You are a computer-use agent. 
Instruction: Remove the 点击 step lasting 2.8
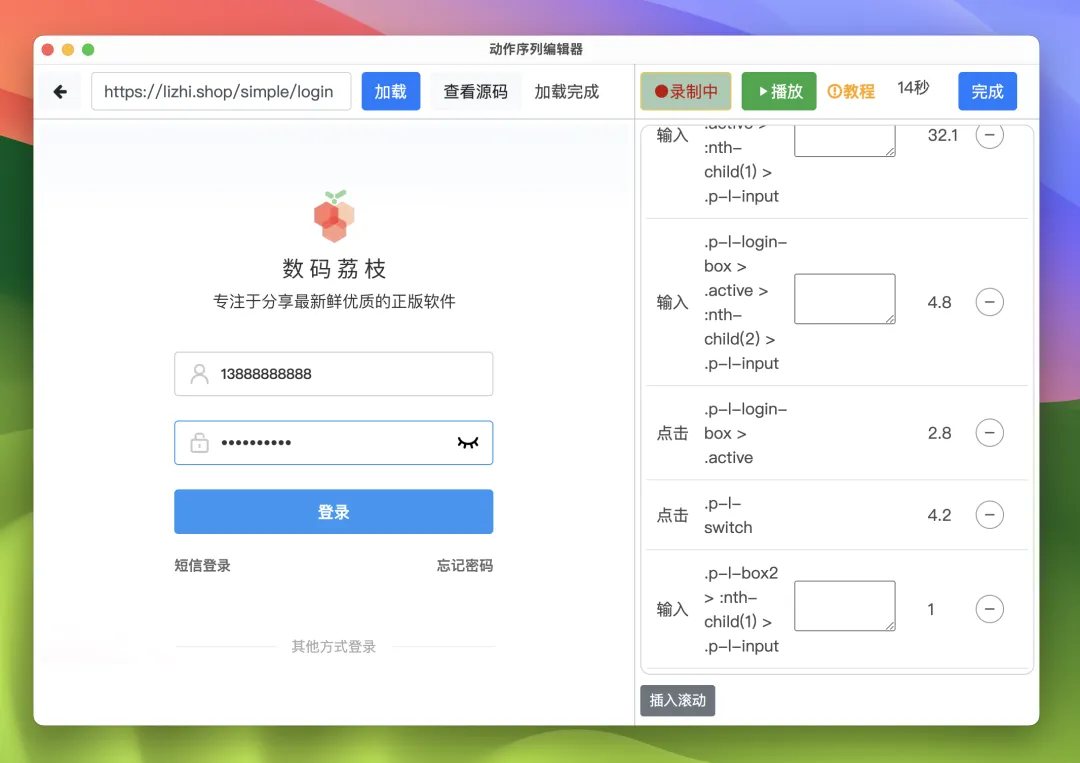pos(989,432)
